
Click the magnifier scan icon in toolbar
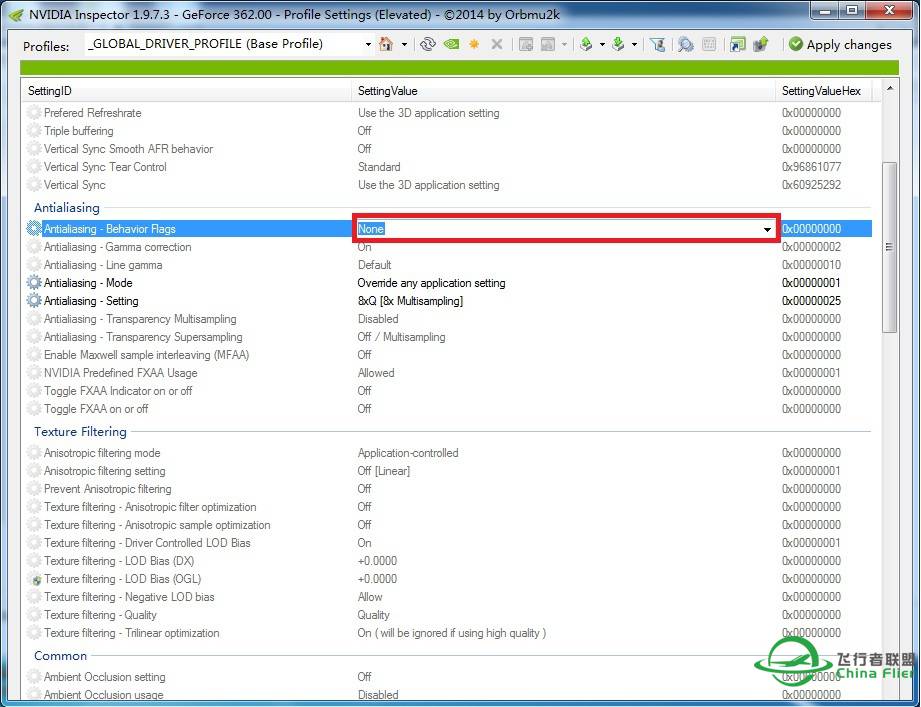click(685, 44)
